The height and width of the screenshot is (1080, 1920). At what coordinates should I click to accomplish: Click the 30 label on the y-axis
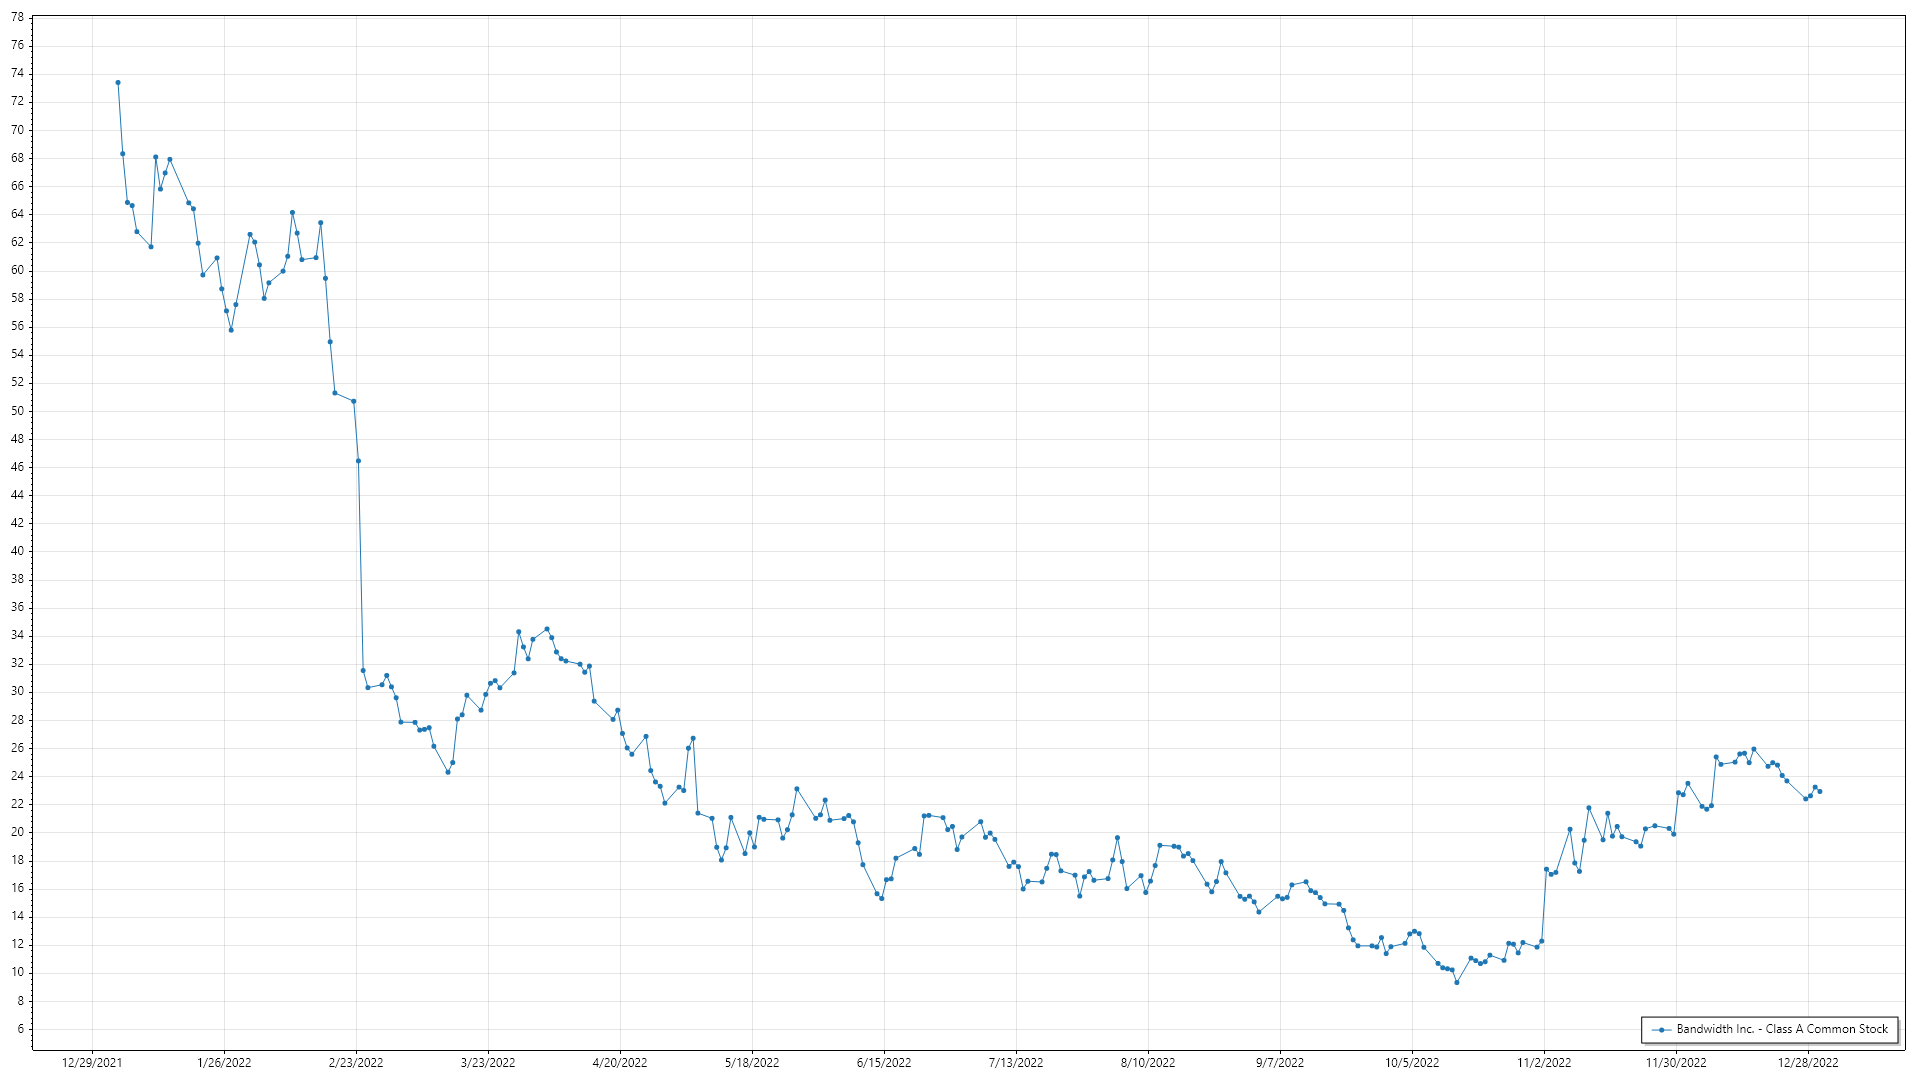pyautogui.click(x=17, y=692)
